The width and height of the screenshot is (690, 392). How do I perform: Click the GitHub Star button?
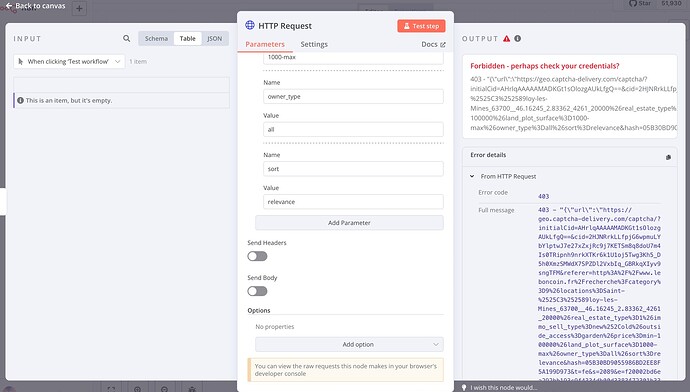(x=640, y=3)
